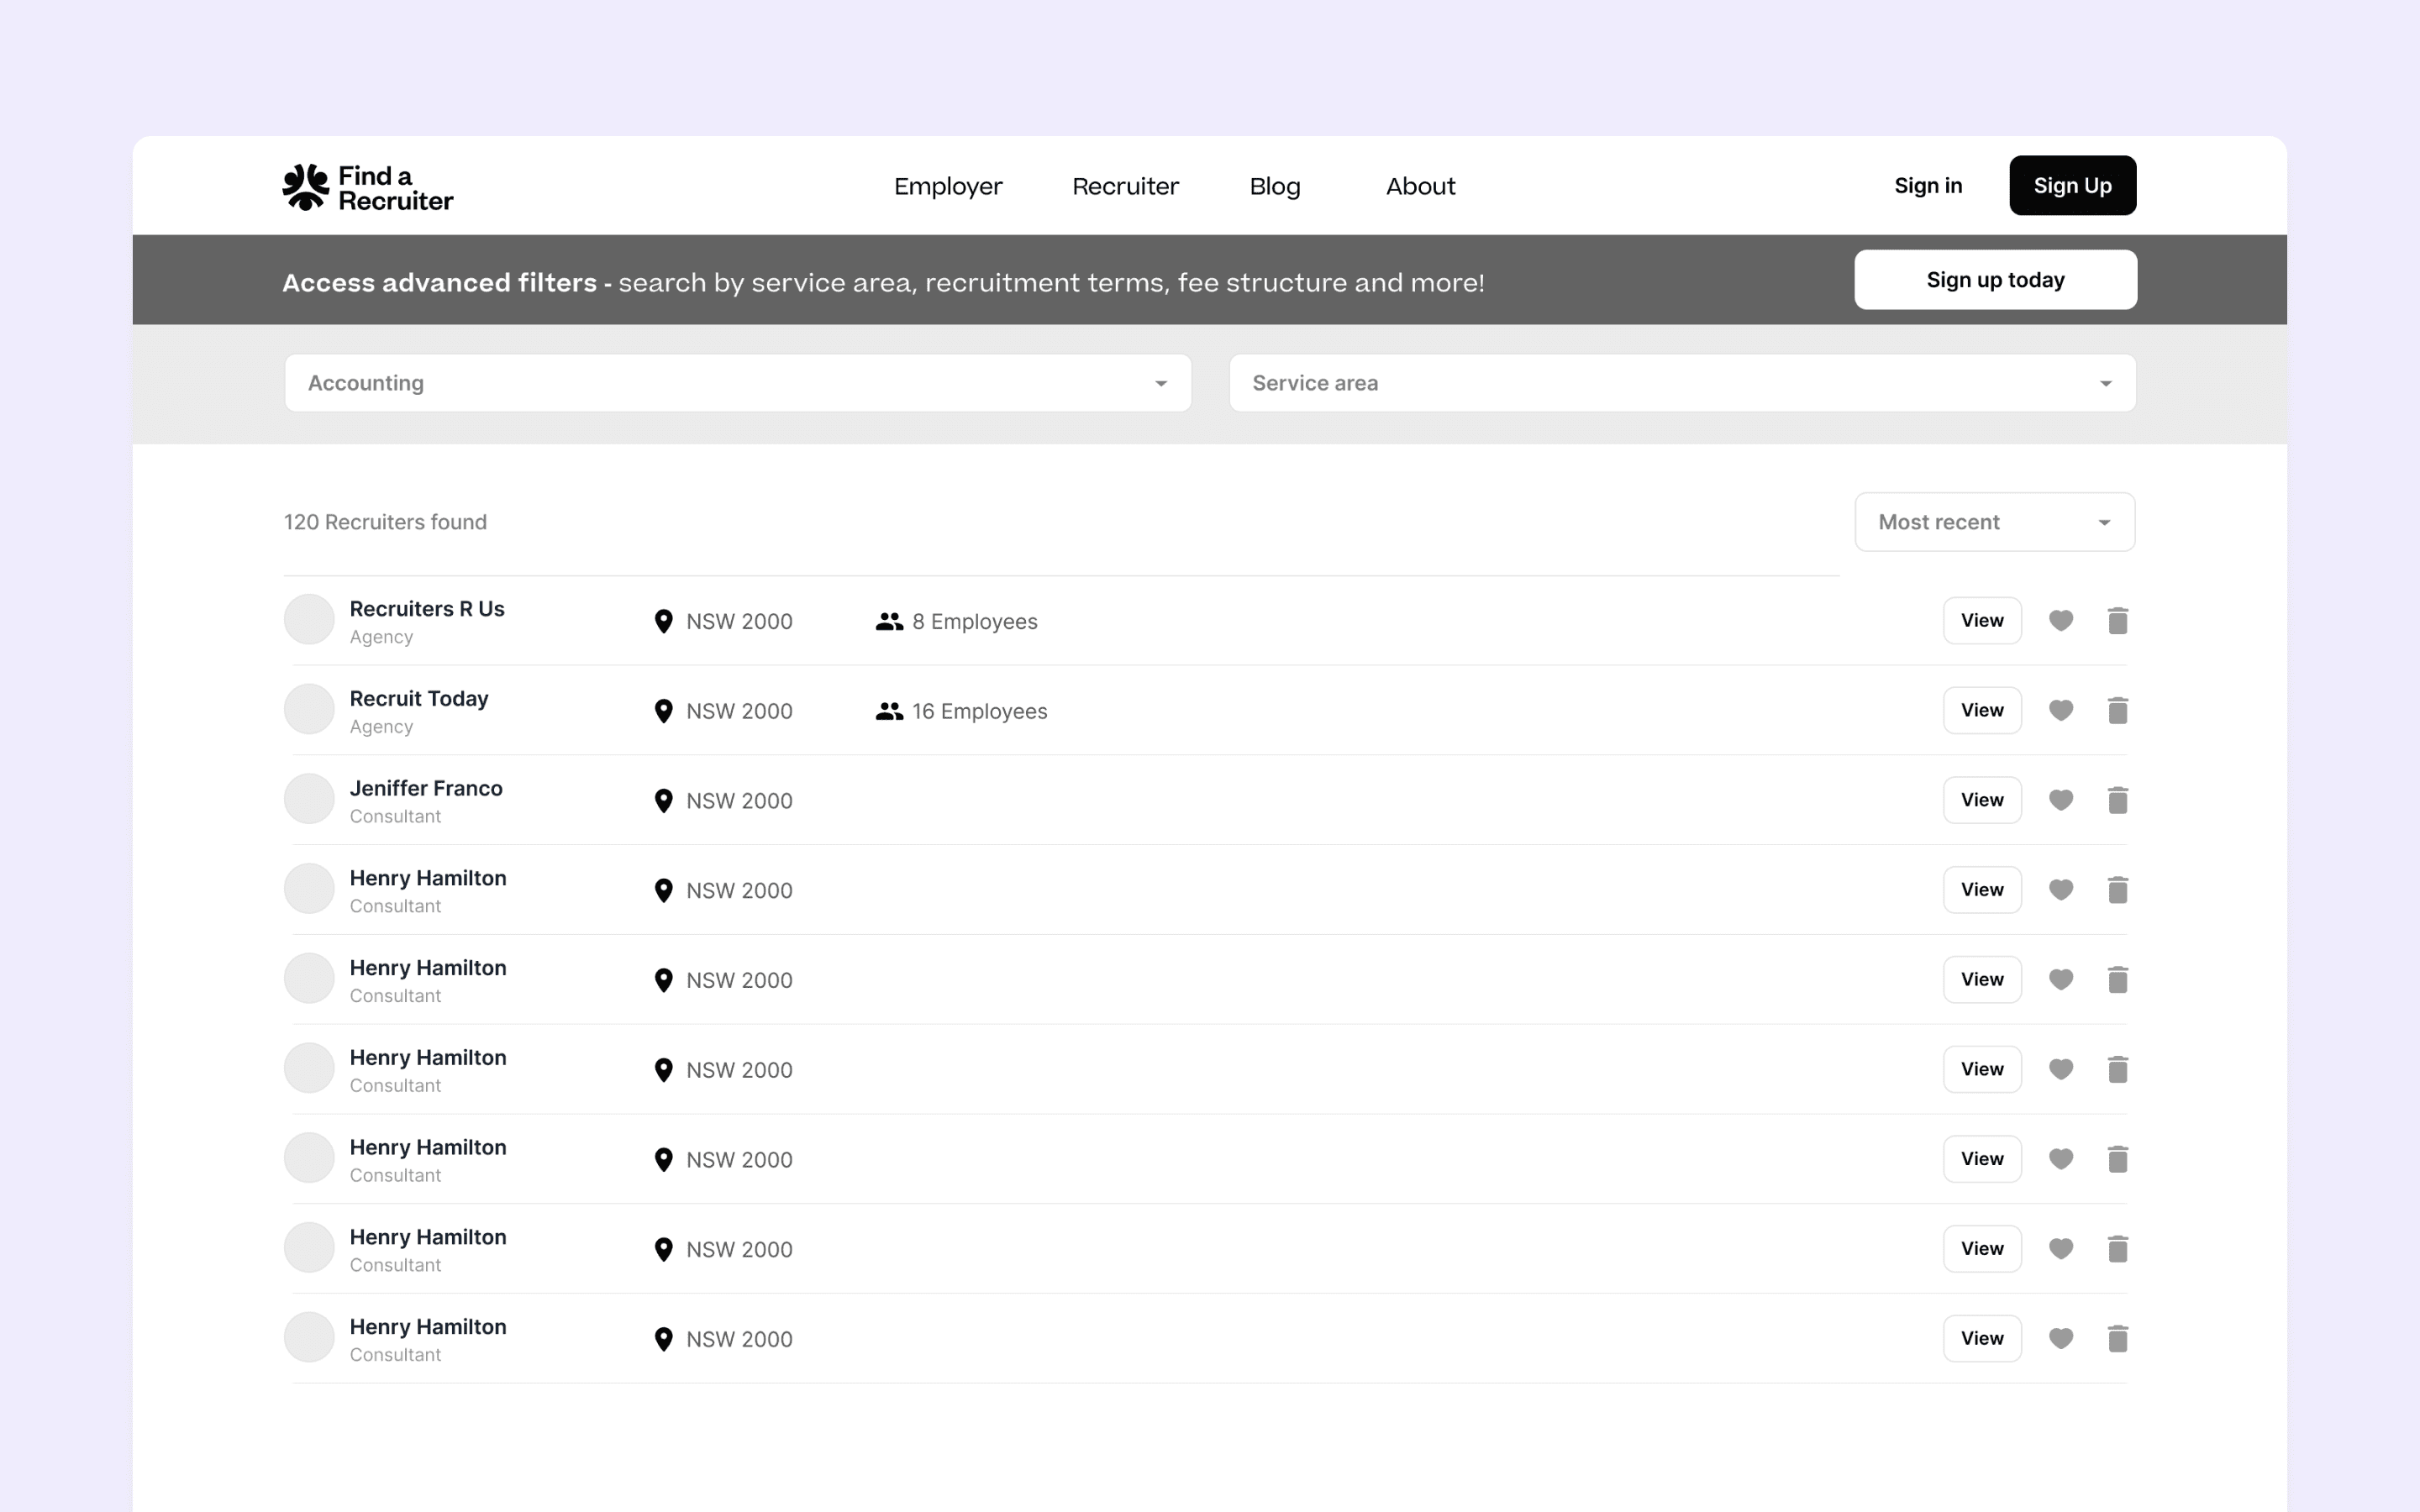
Task: Favorite Recruiters R Us with heart icon
Action: tap(2060, 621)
